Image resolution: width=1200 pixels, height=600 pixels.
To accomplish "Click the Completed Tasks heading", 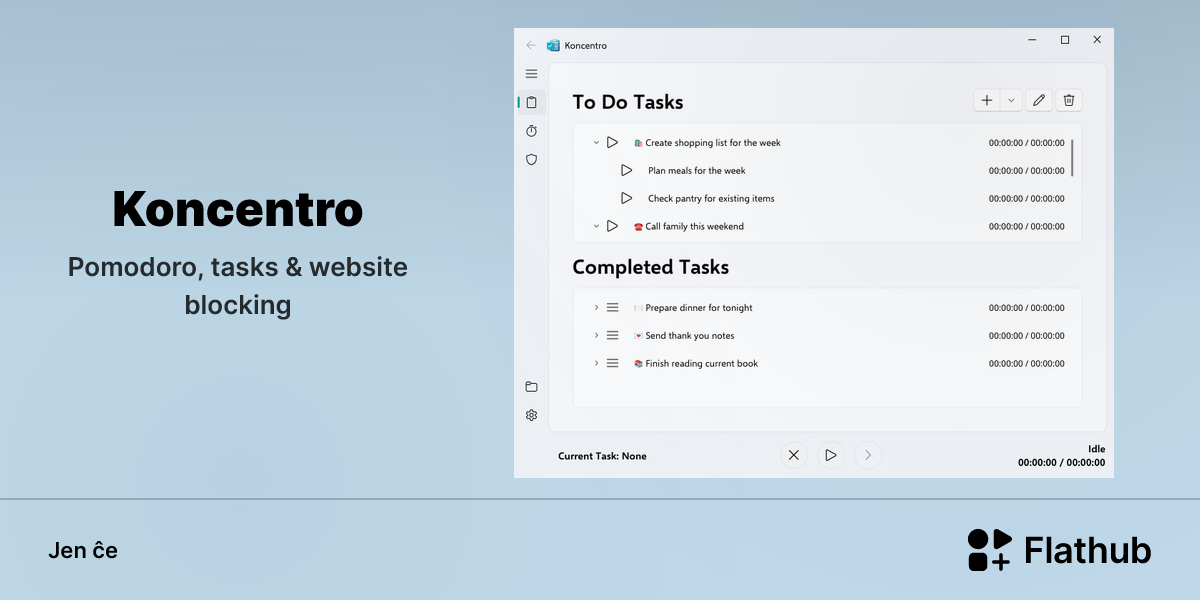I will click(x=651, y=267).
